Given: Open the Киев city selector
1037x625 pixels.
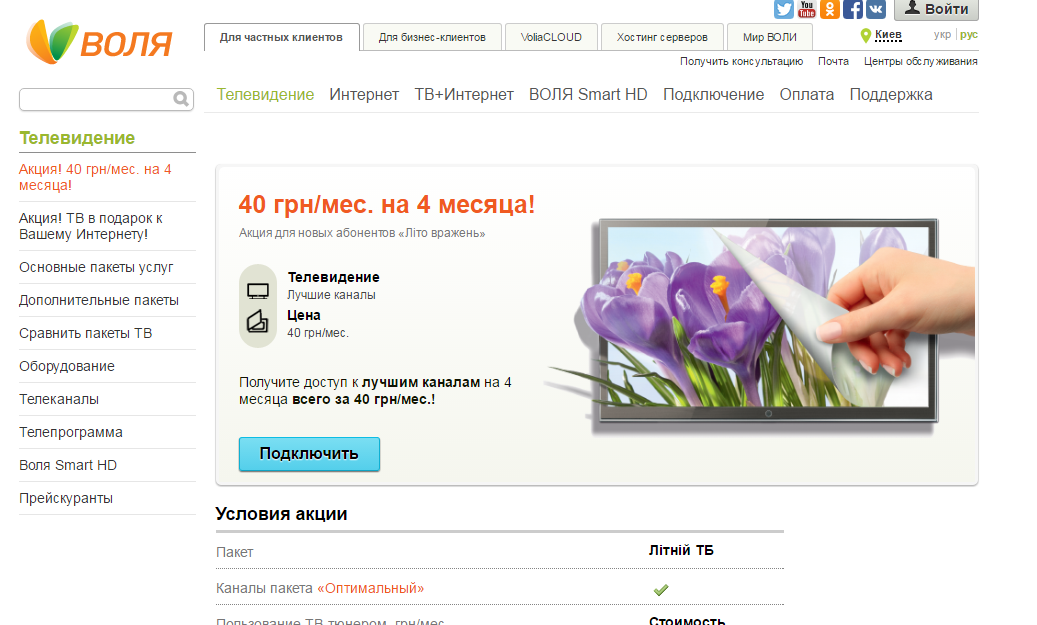Looking at the screenshot, I should (x=888, y=35).
